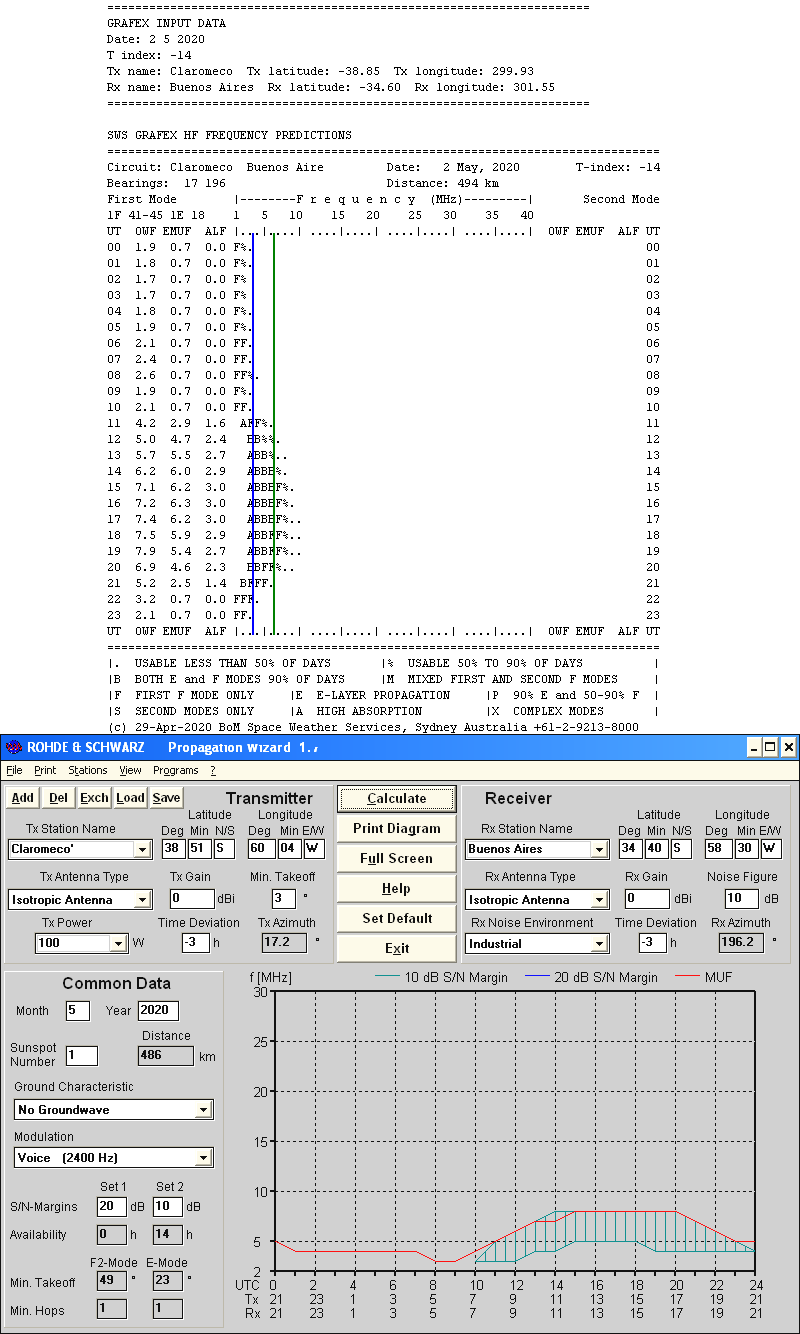Expand the Rx Noise Environment dropdown
800x1334 pixels.
[599, 943]
